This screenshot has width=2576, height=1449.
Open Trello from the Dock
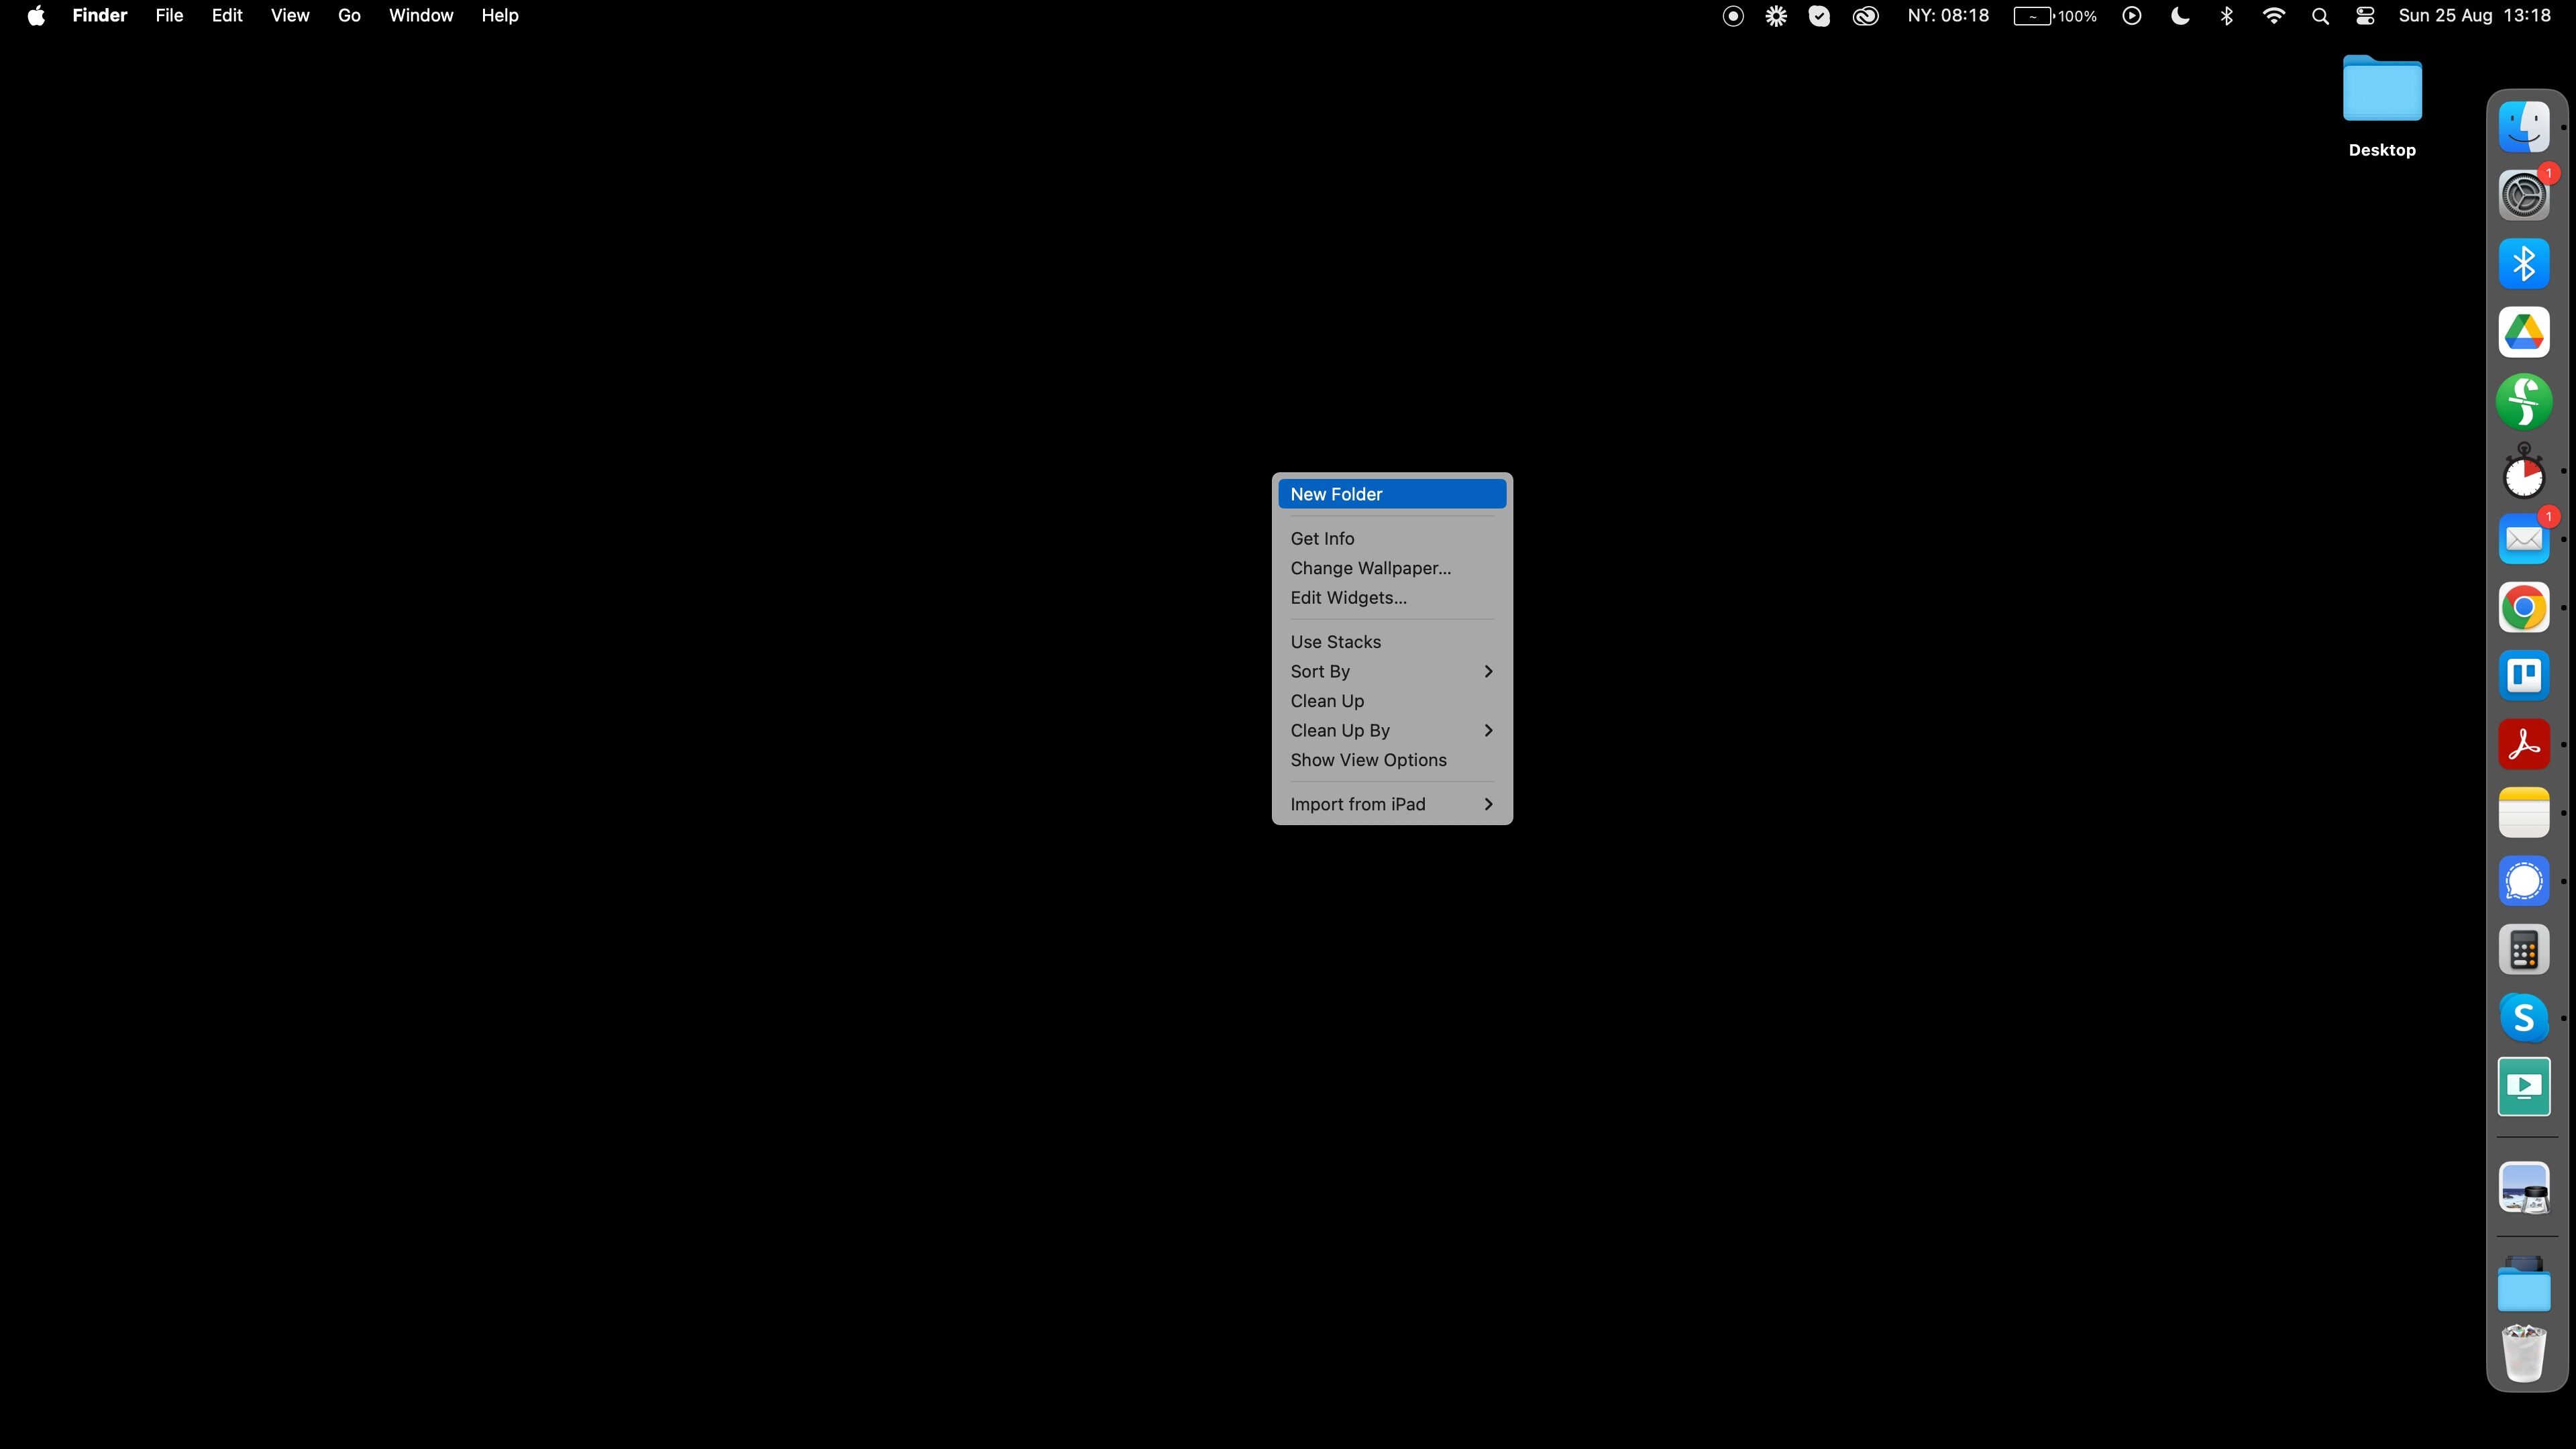click(2523, 676)
